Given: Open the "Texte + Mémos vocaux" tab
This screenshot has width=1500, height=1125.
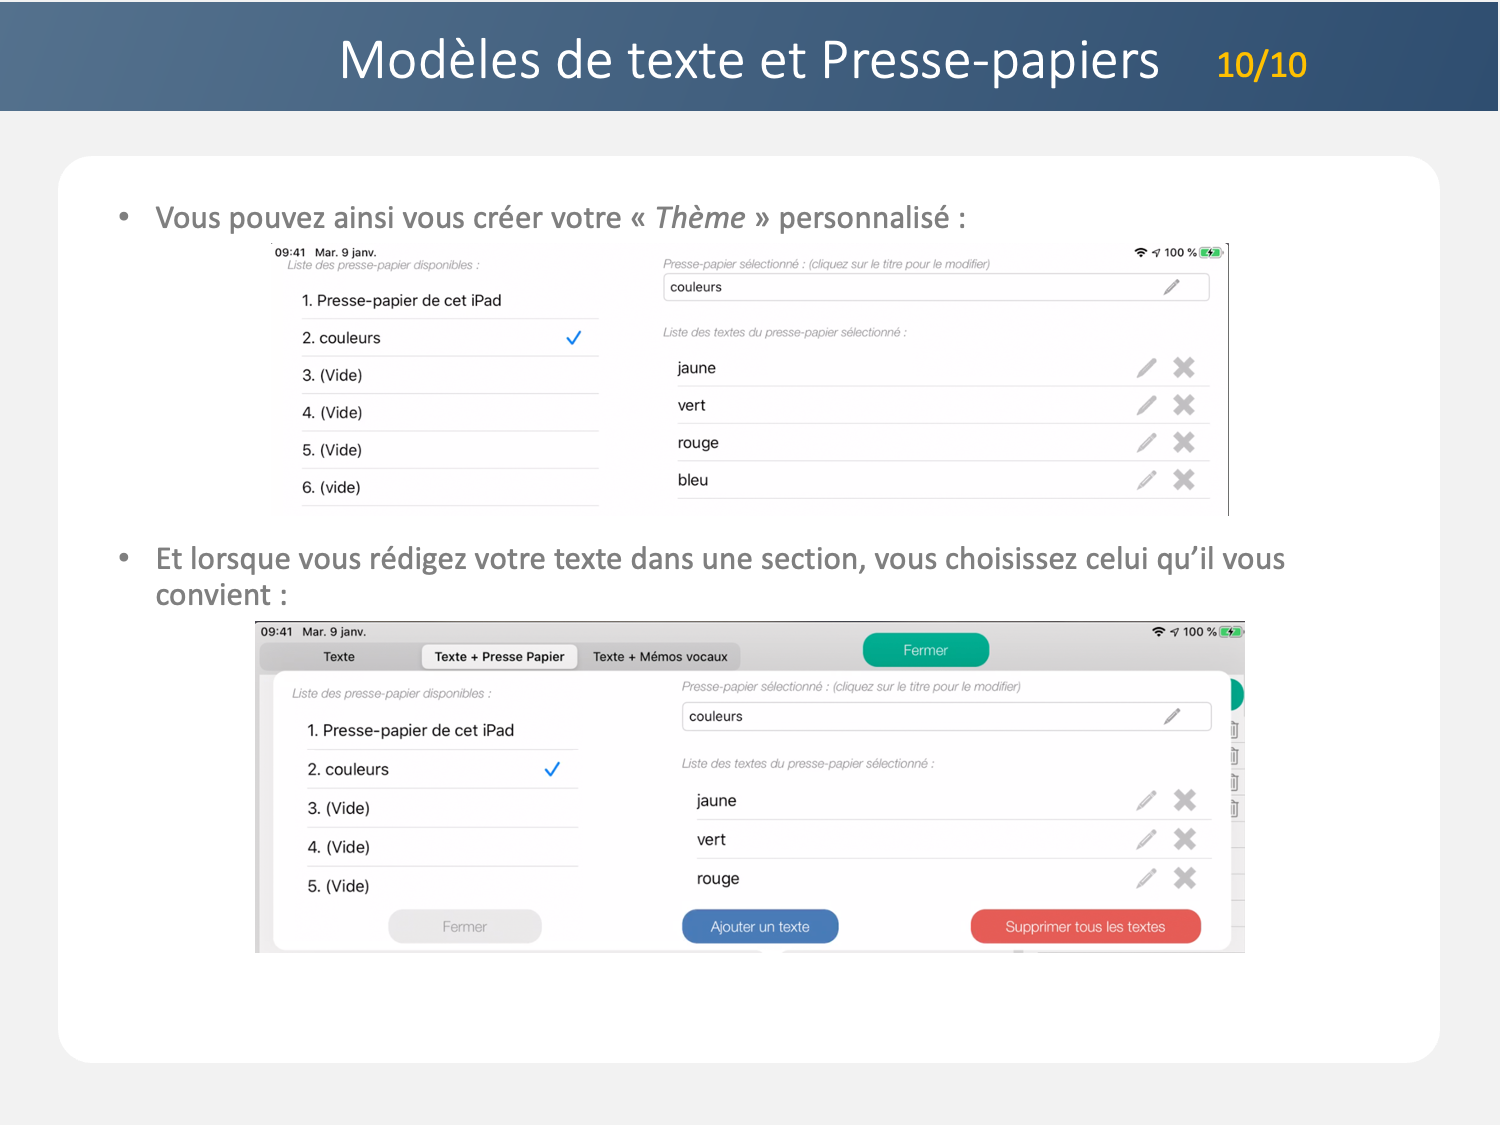Looking at the screenshot, I should point(660,657).
